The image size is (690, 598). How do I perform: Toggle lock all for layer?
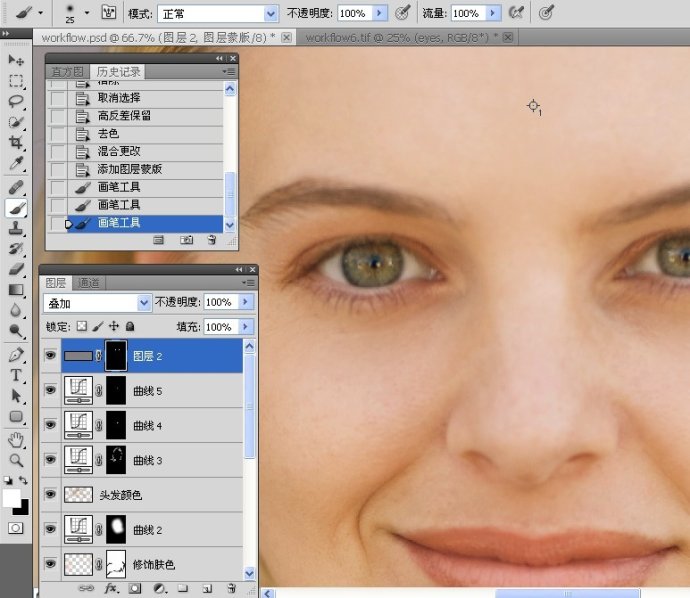[x=130, y=326]
